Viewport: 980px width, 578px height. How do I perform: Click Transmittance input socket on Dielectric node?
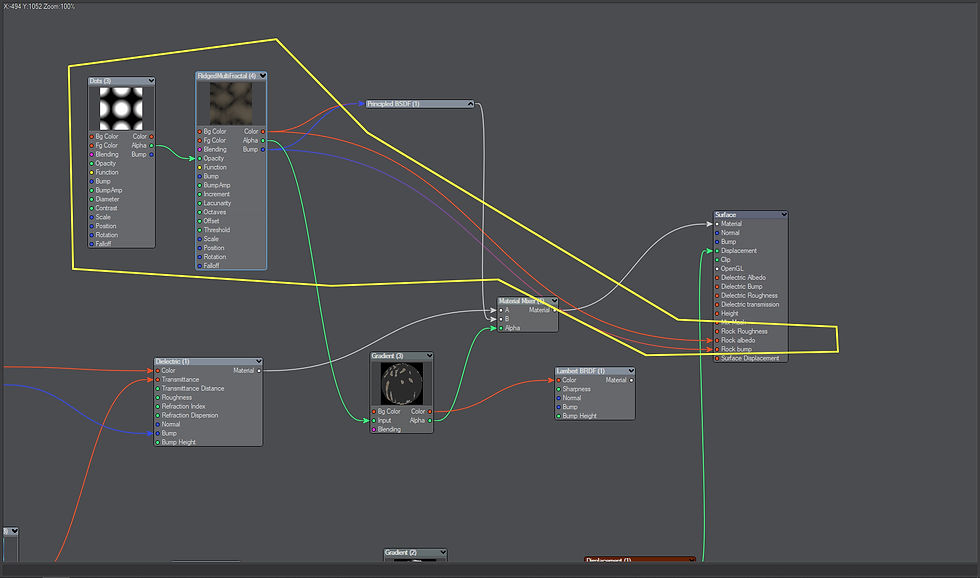click(x=158, y=379)
